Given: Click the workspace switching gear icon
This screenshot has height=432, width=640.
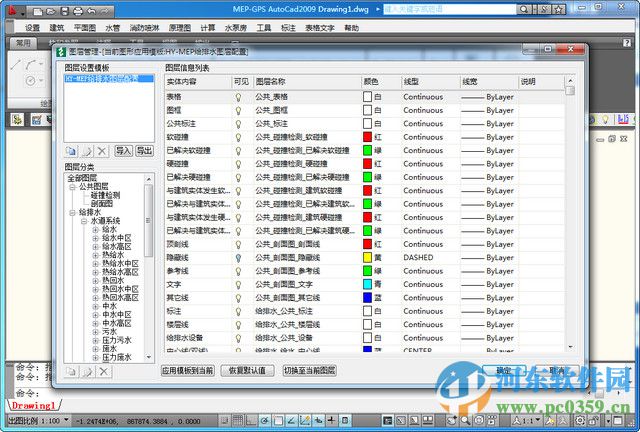Looking at the screenshot, I should [x=580, y=420].
